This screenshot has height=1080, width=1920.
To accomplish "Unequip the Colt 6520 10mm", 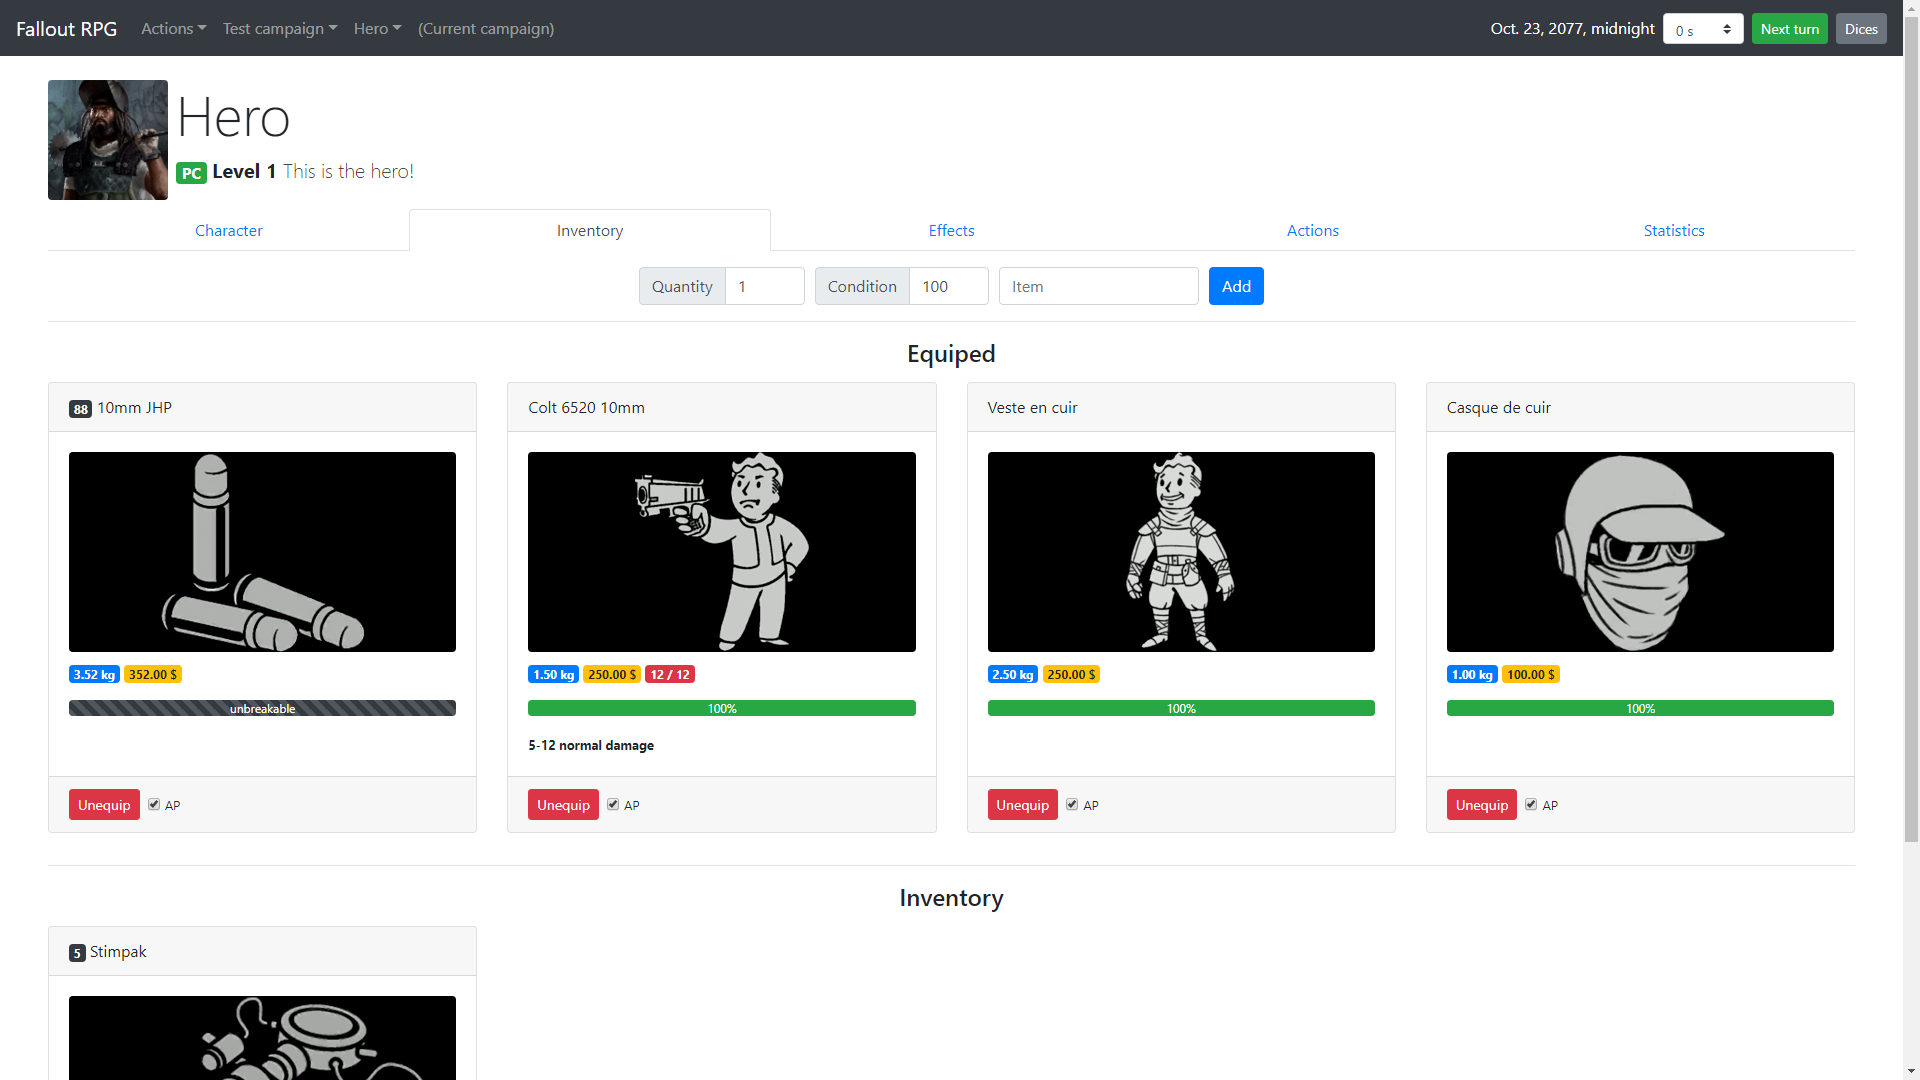I will tap(563, 805).
